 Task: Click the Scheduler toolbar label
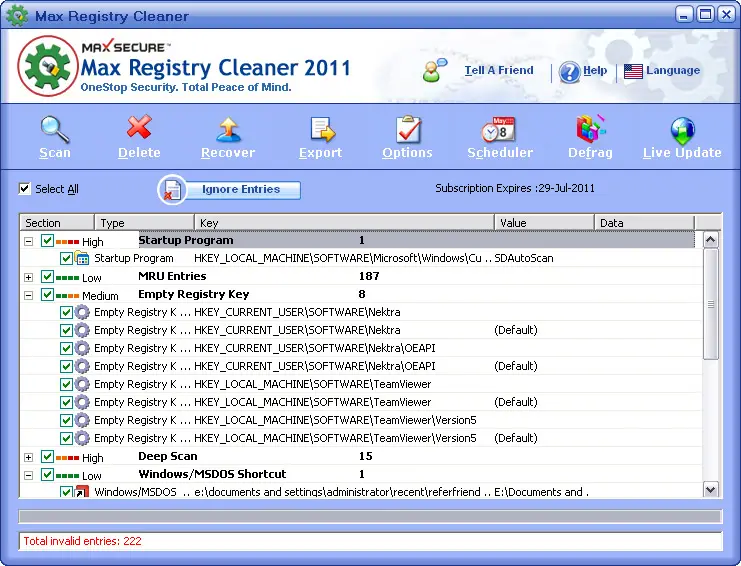point(500,153)
